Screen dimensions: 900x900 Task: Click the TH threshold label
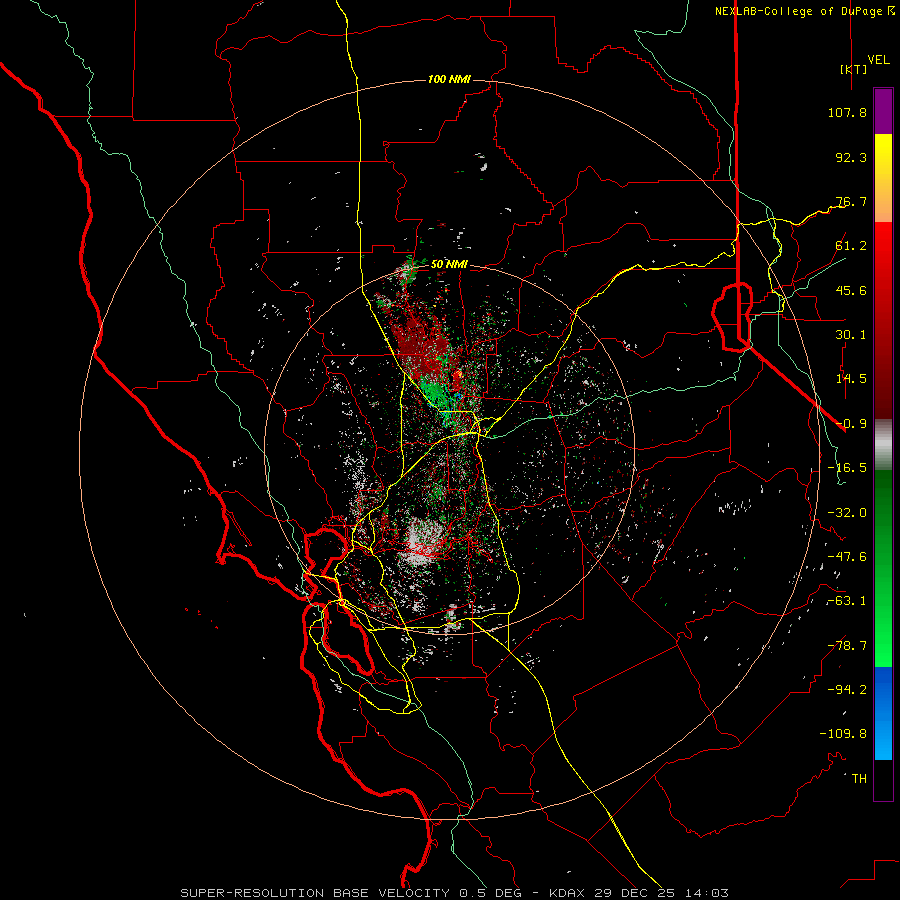pos(859,779)
